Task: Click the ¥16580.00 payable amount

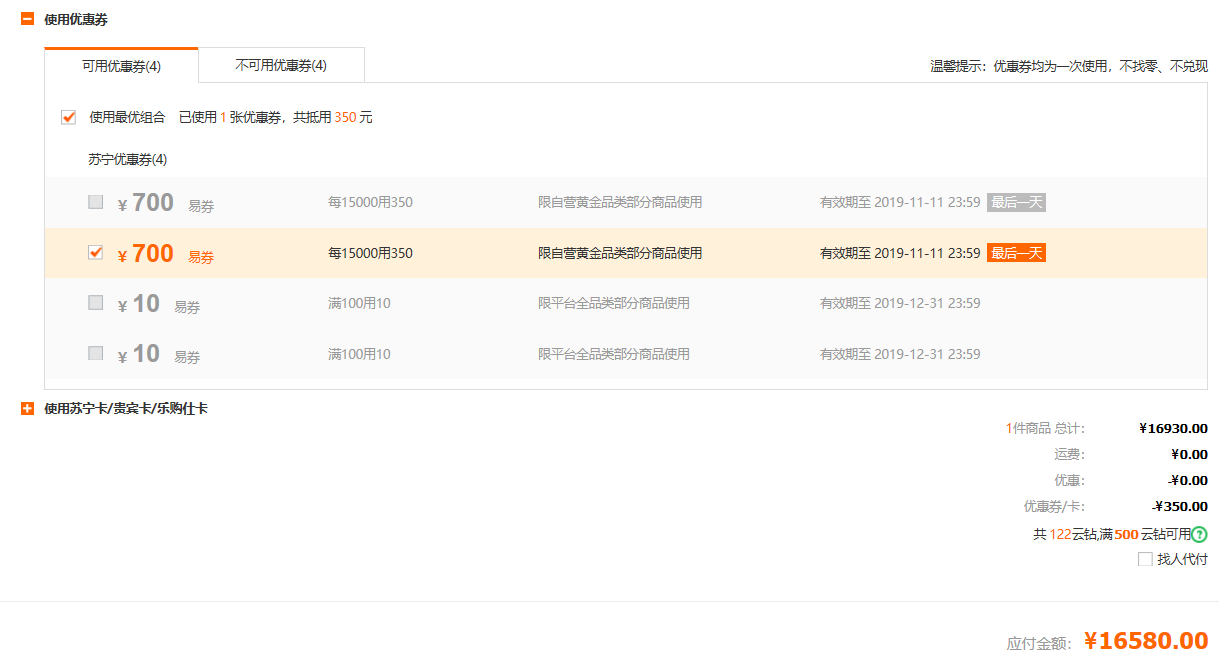Action: coord(1146,640)
